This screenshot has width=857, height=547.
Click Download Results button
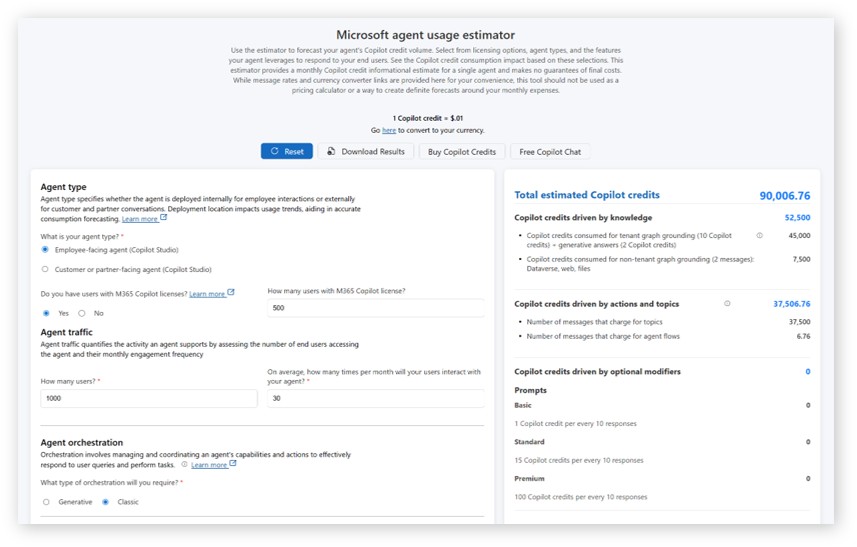point(365,151)
